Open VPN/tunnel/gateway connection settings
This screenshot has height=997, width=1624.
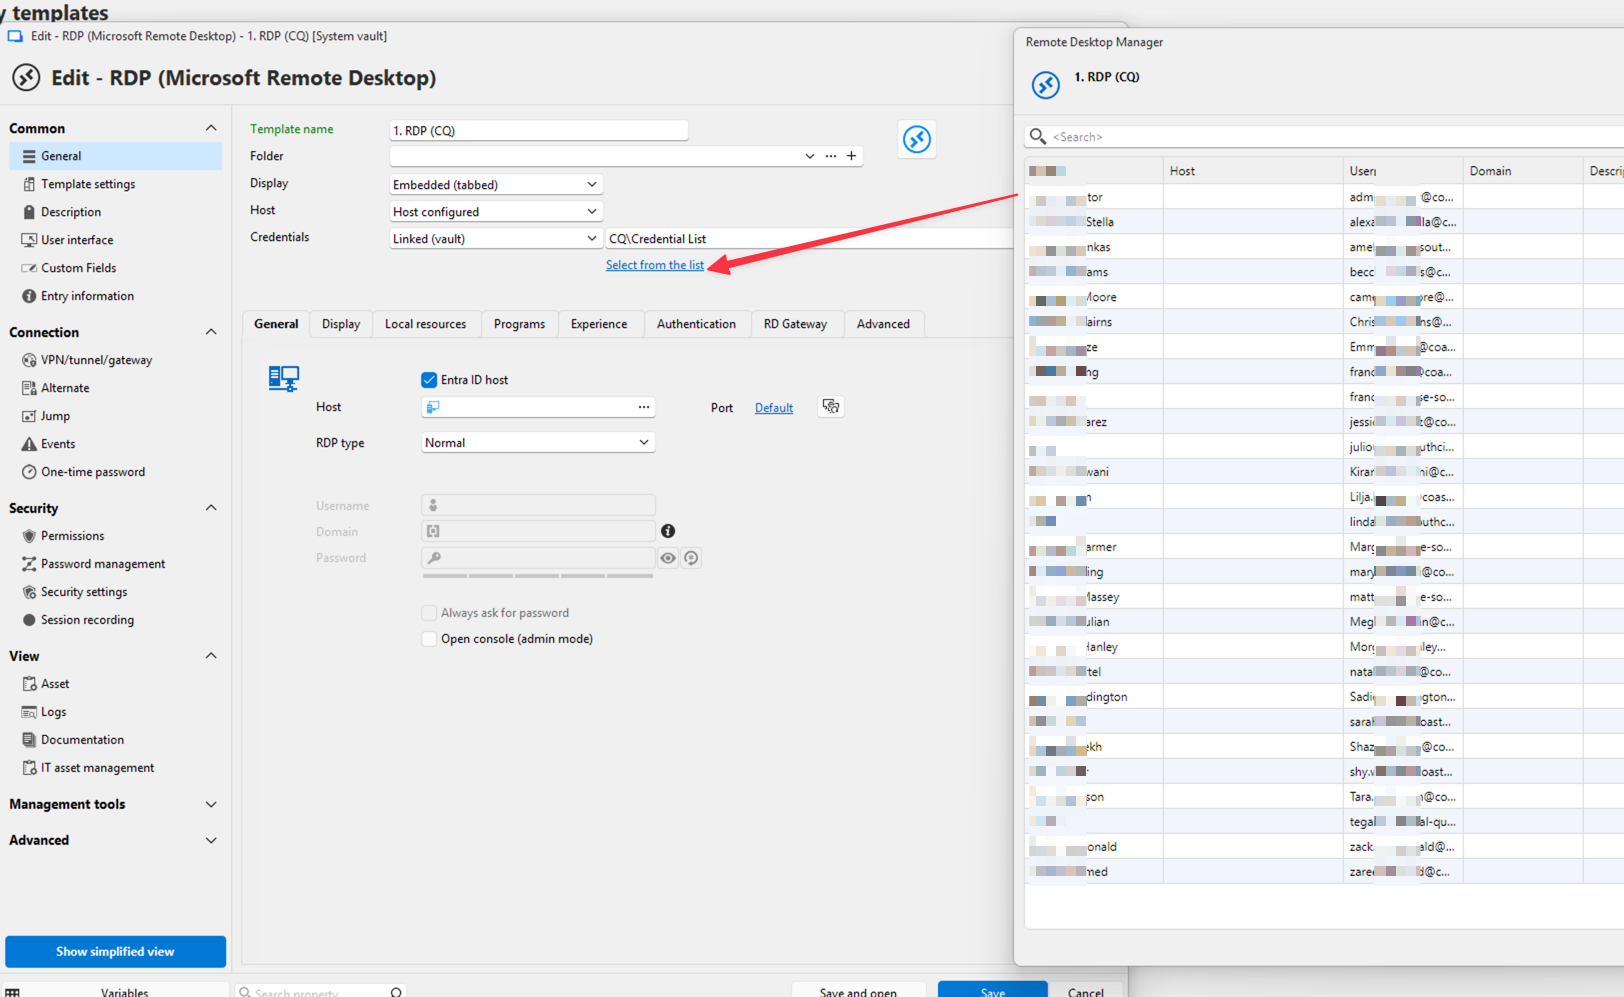(x=96, y=360)
